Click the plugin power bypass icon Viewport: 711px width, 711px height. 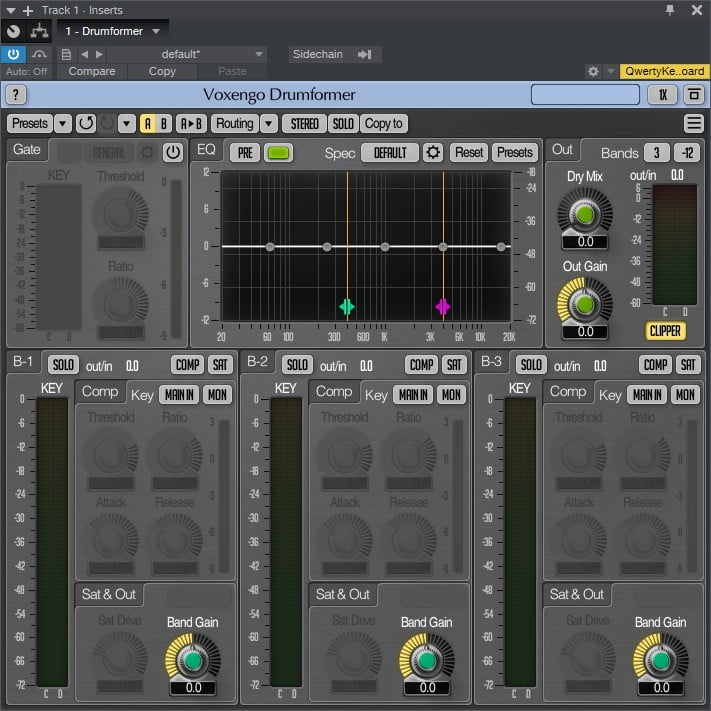point(14,54)
